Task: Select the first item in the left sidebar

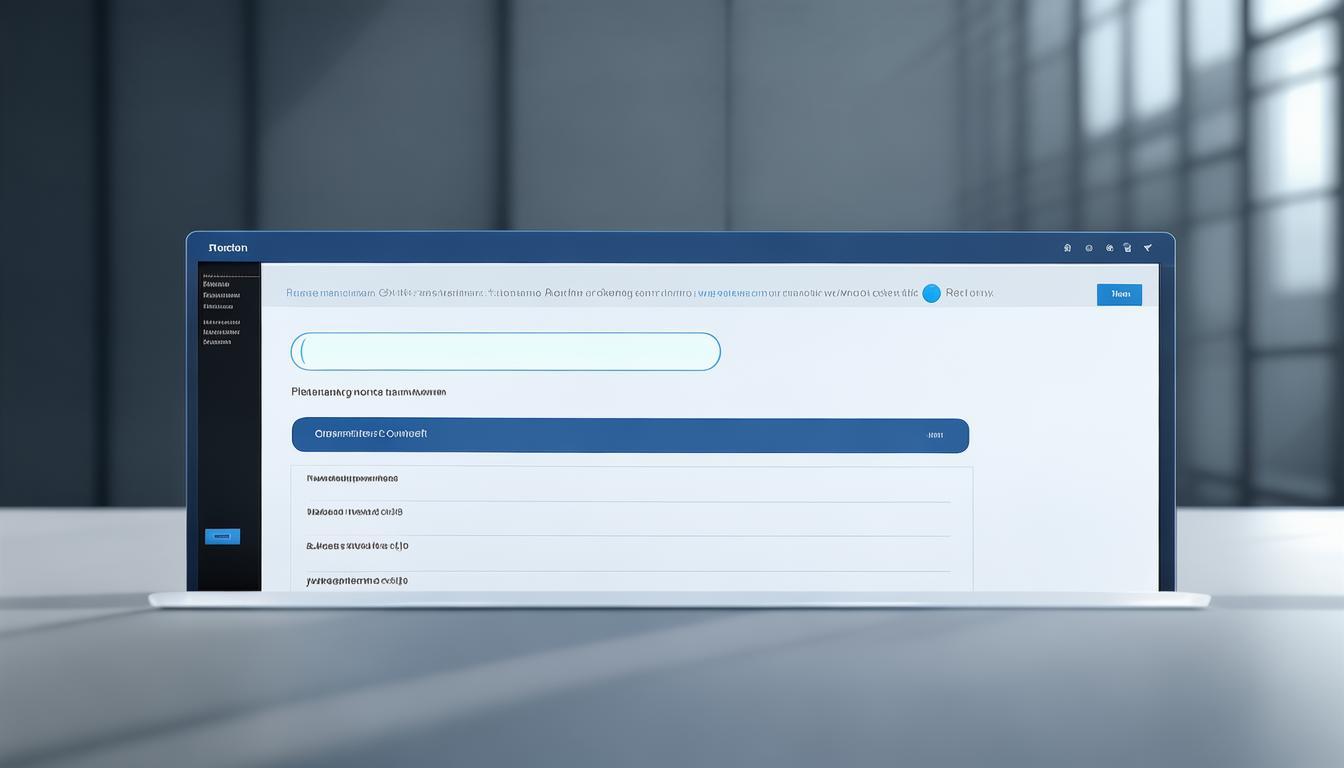Action: coord(216,284)
